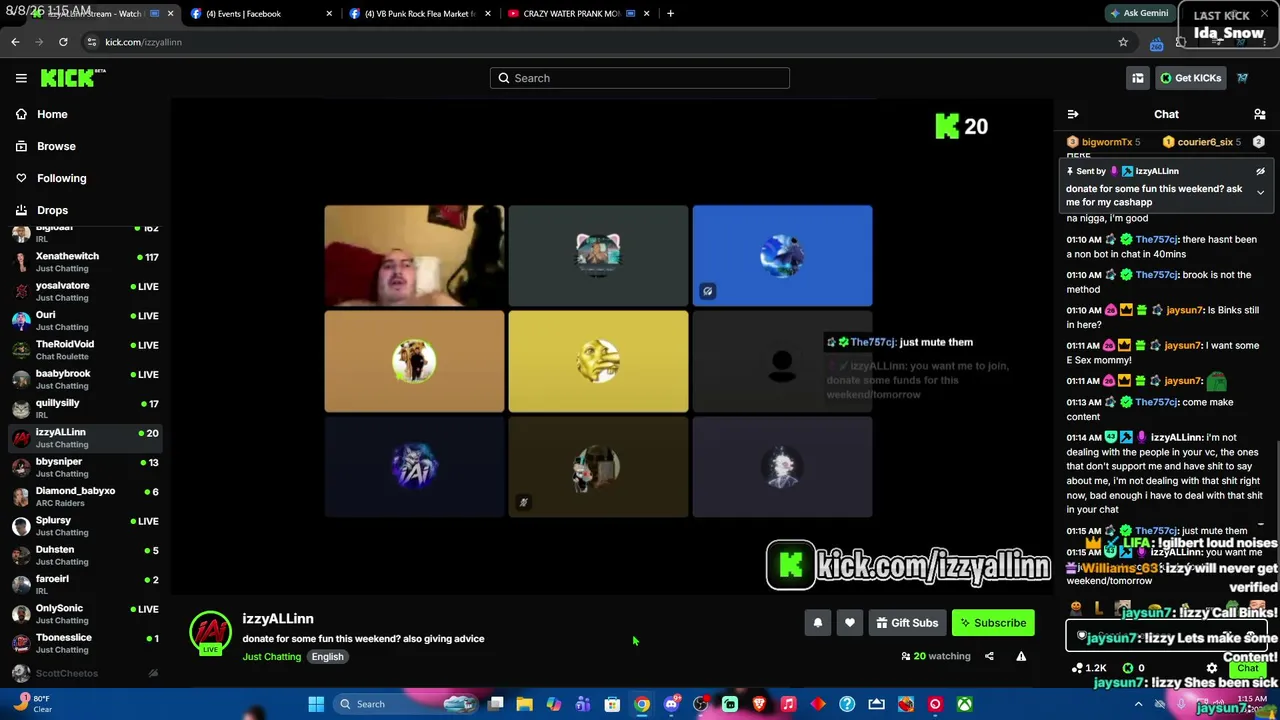Viewport: 1280px width, 720px height.
Task: Switch to CRAZY WATER PRANK YouTube tab
Action: [x=578, y=14]
